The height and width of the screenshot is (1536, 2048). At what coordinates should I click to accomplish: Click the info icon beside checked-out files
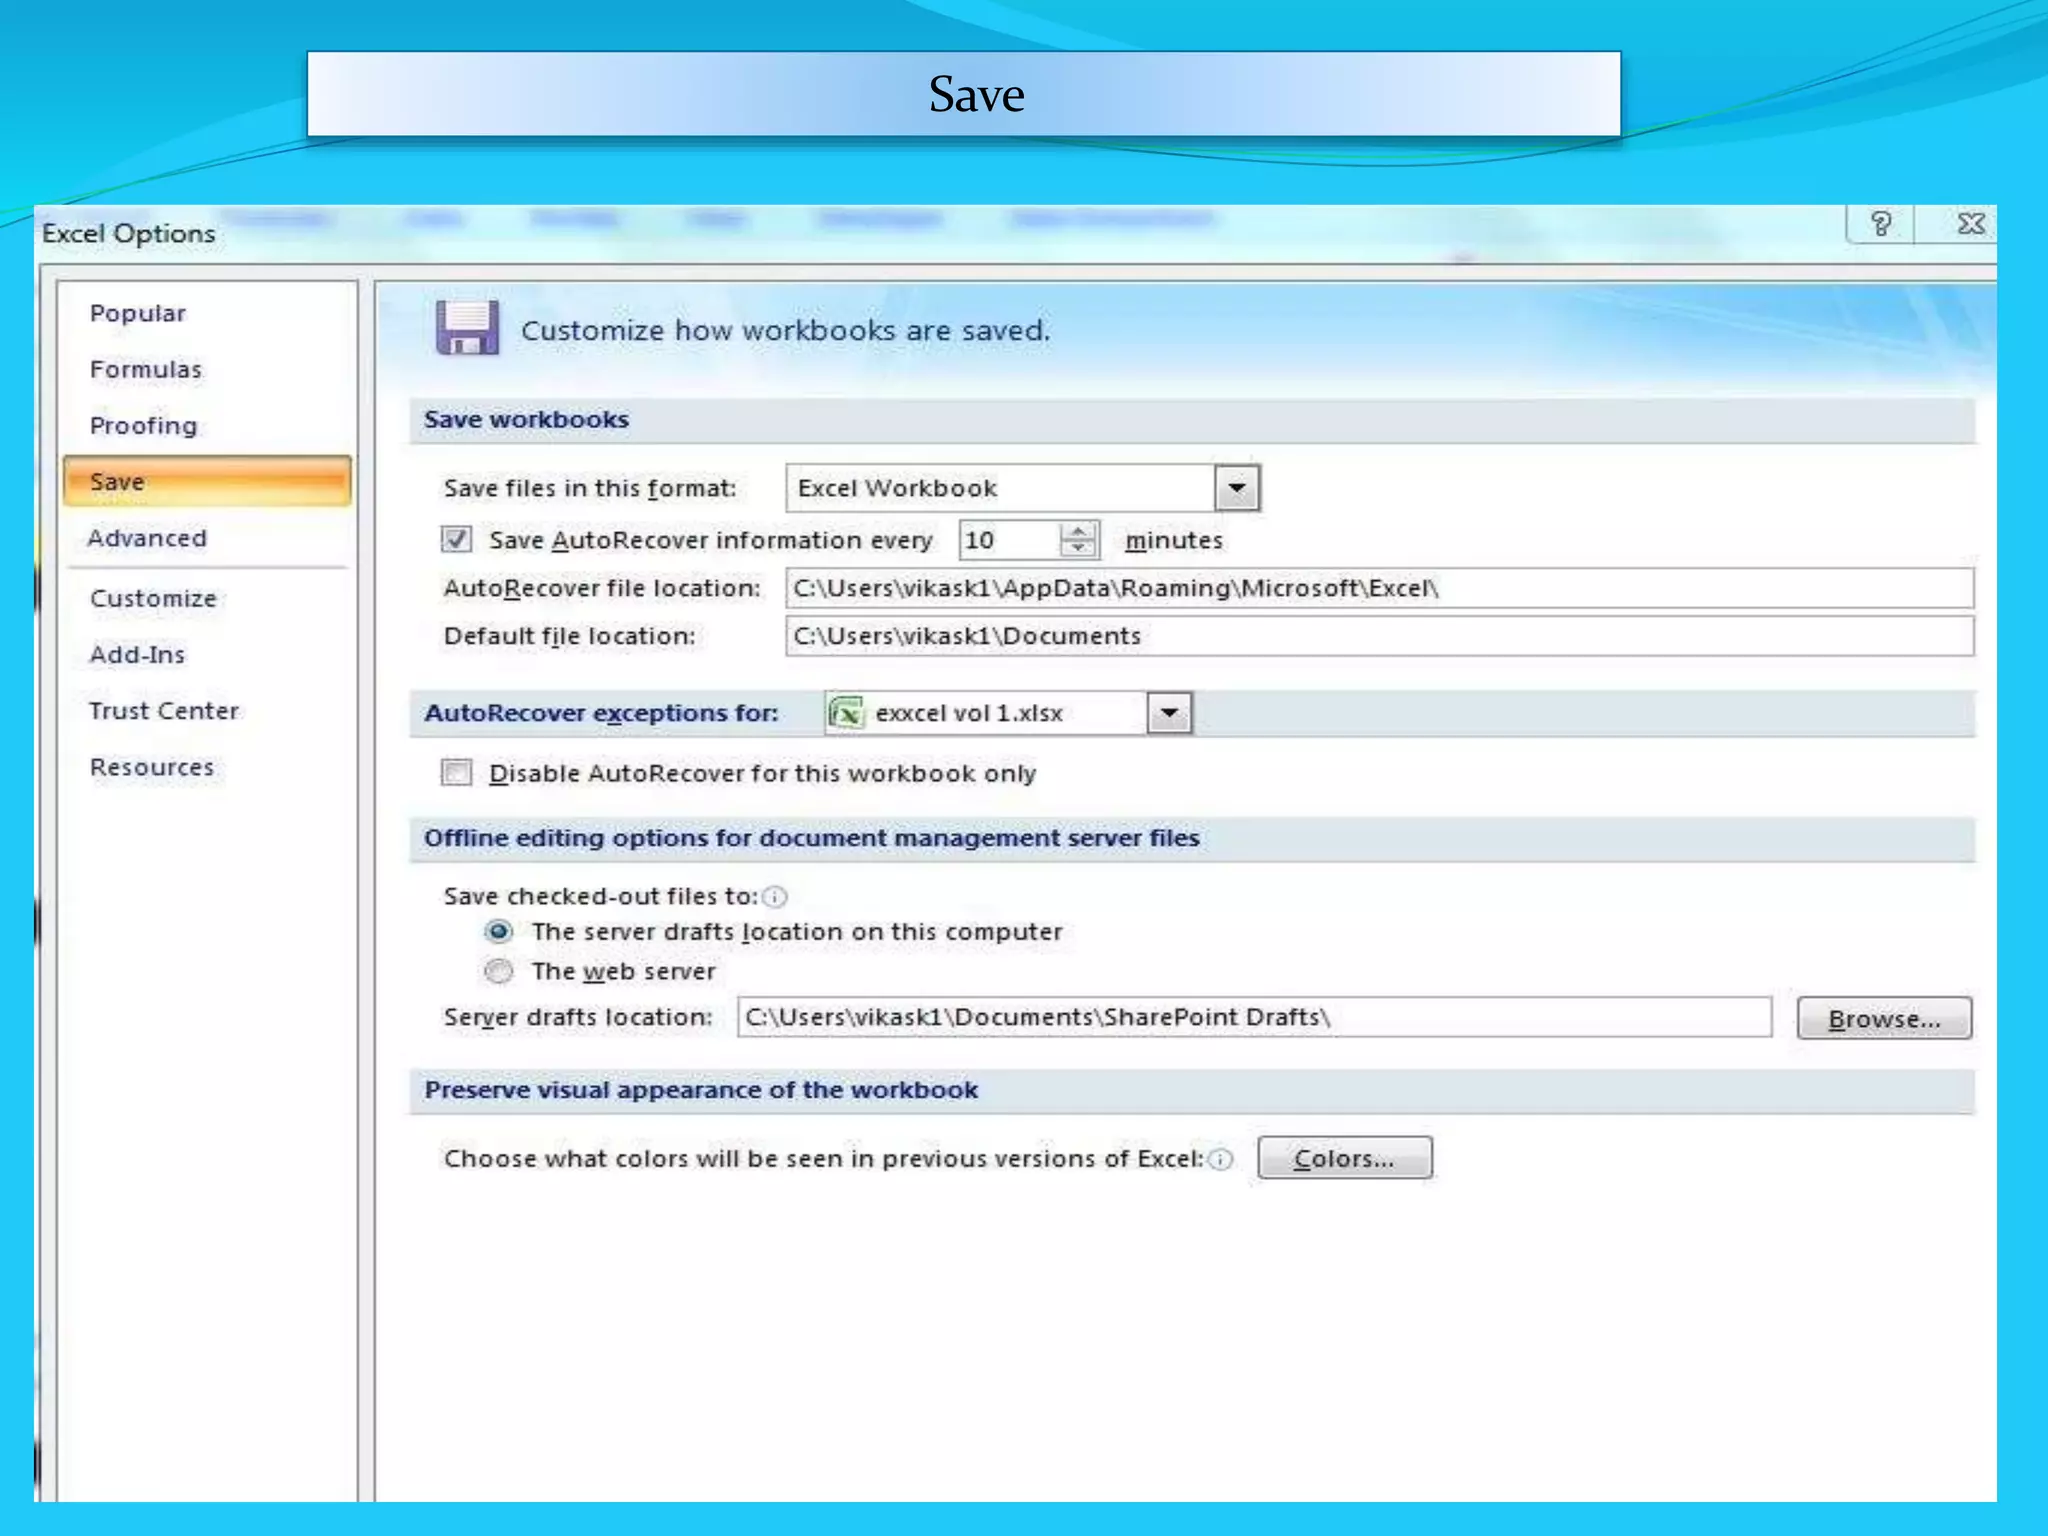pos(774,897)
